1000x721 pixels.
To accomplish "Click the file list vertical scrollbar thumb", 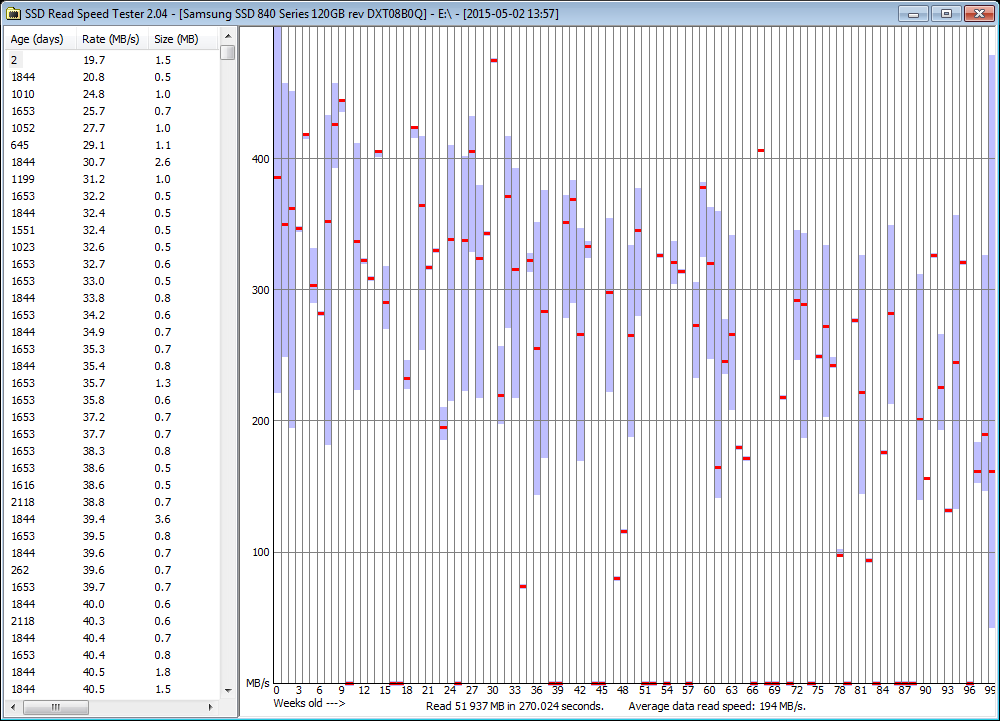I will point(228,52).
